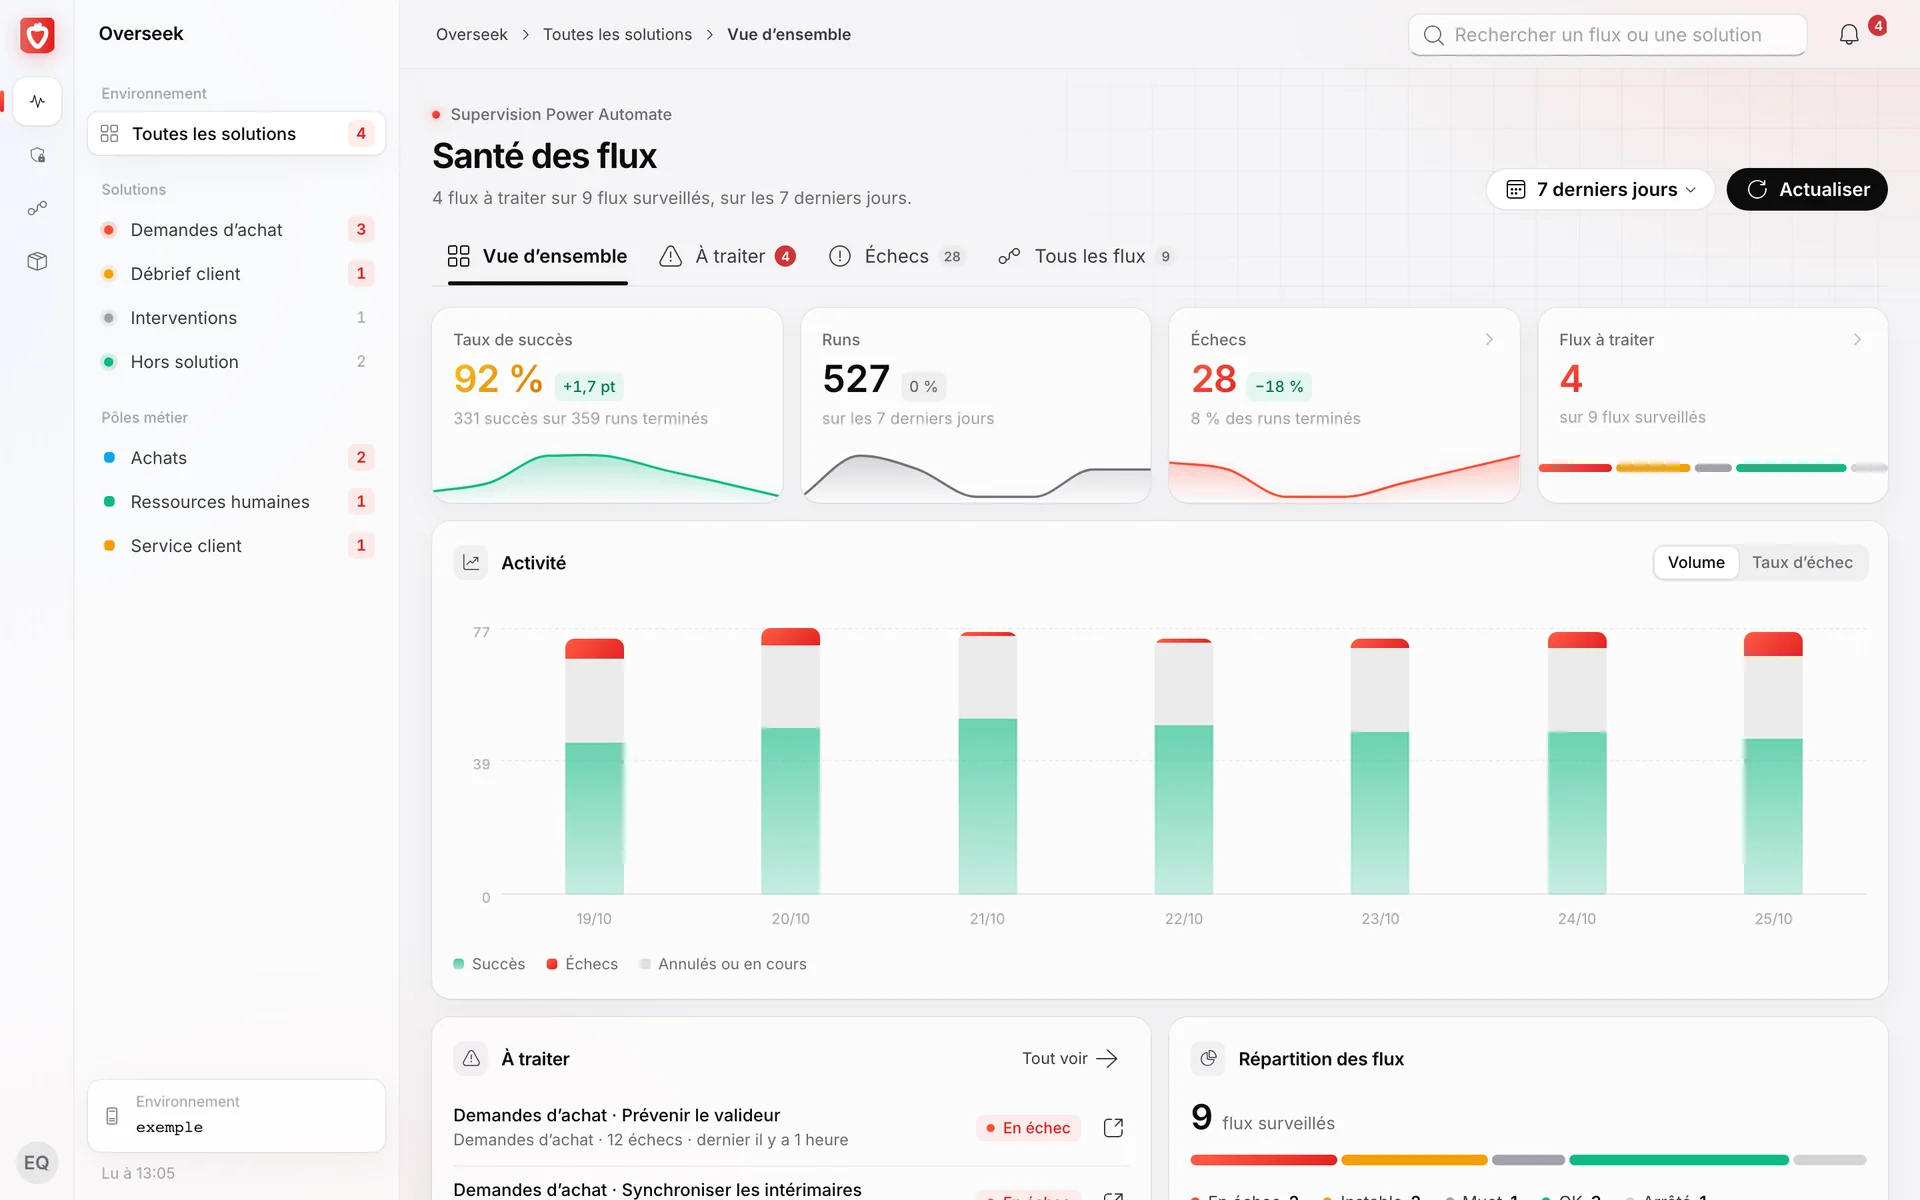Switch chart to Taux d'échec
Viewport: 1920px width, 1200px height.
(x=1802, y=563)
